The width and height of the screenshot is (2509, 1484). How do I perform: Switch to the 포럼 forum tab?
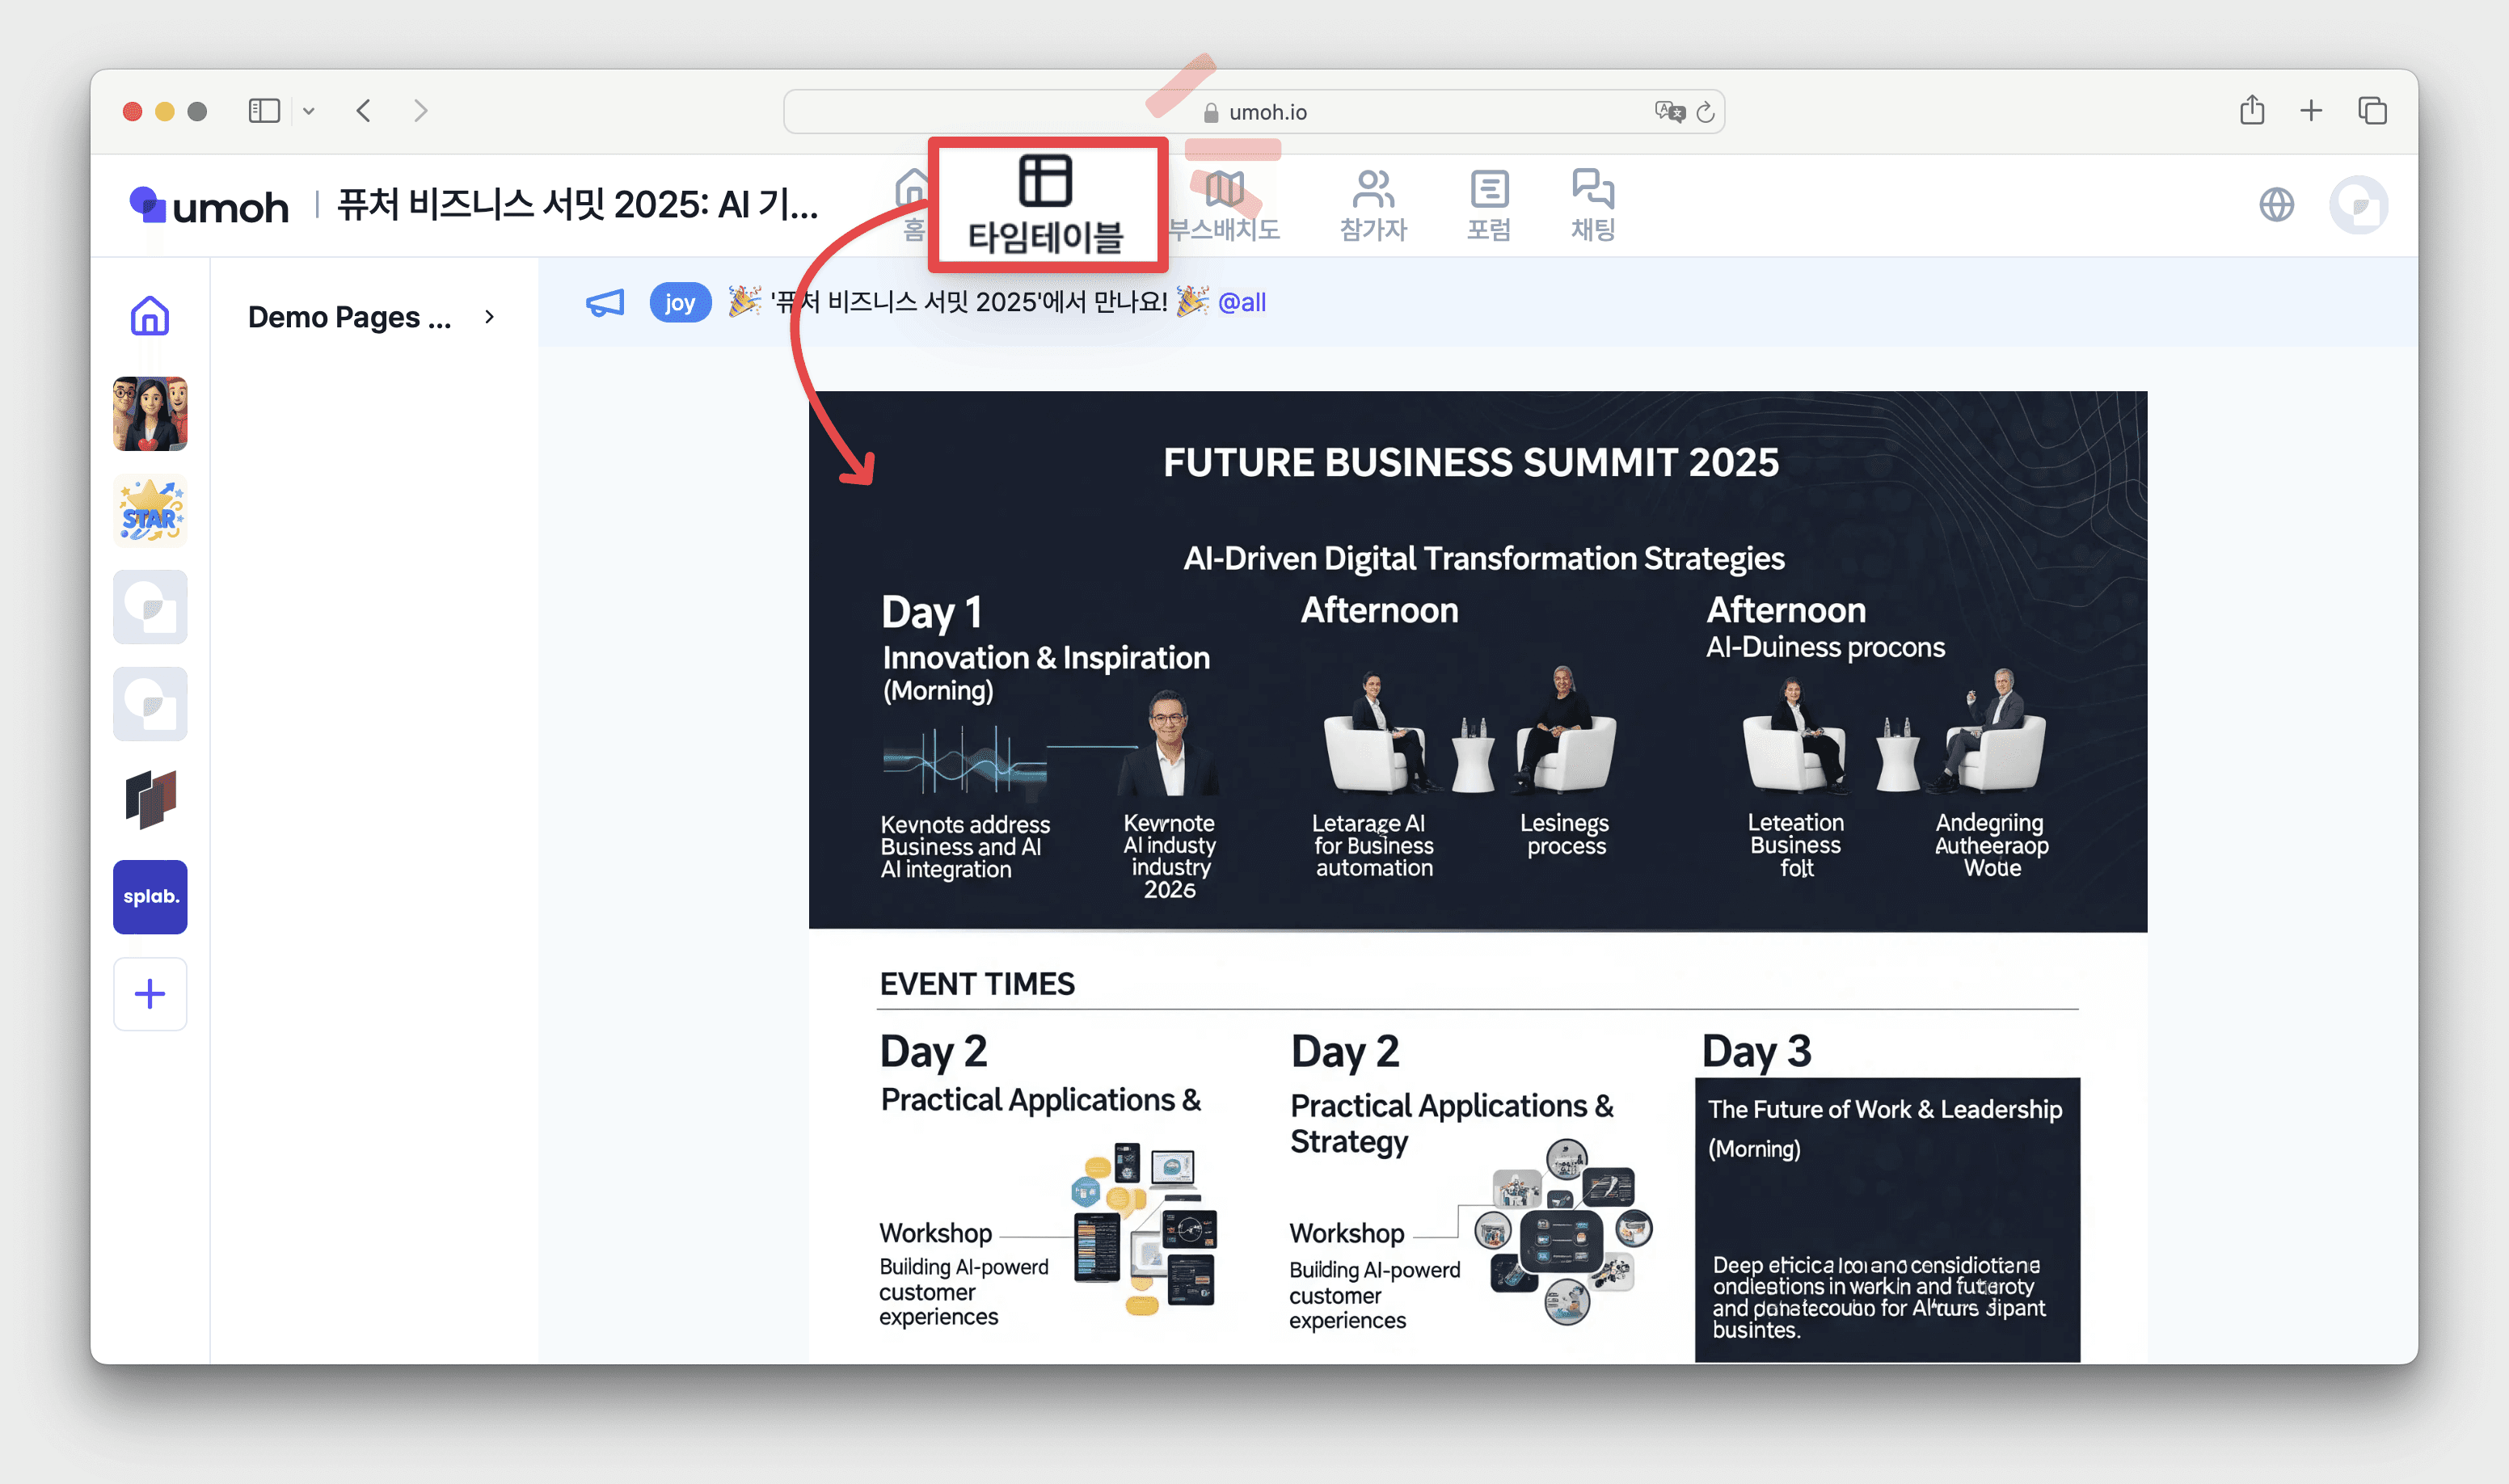(1488, 205)
